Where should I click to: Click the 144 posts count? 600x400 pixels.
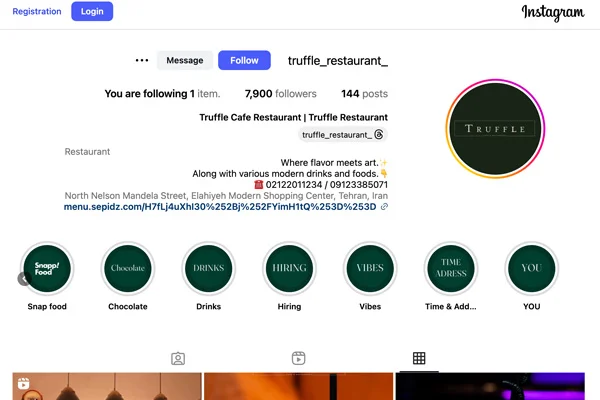tap(364, 94)
